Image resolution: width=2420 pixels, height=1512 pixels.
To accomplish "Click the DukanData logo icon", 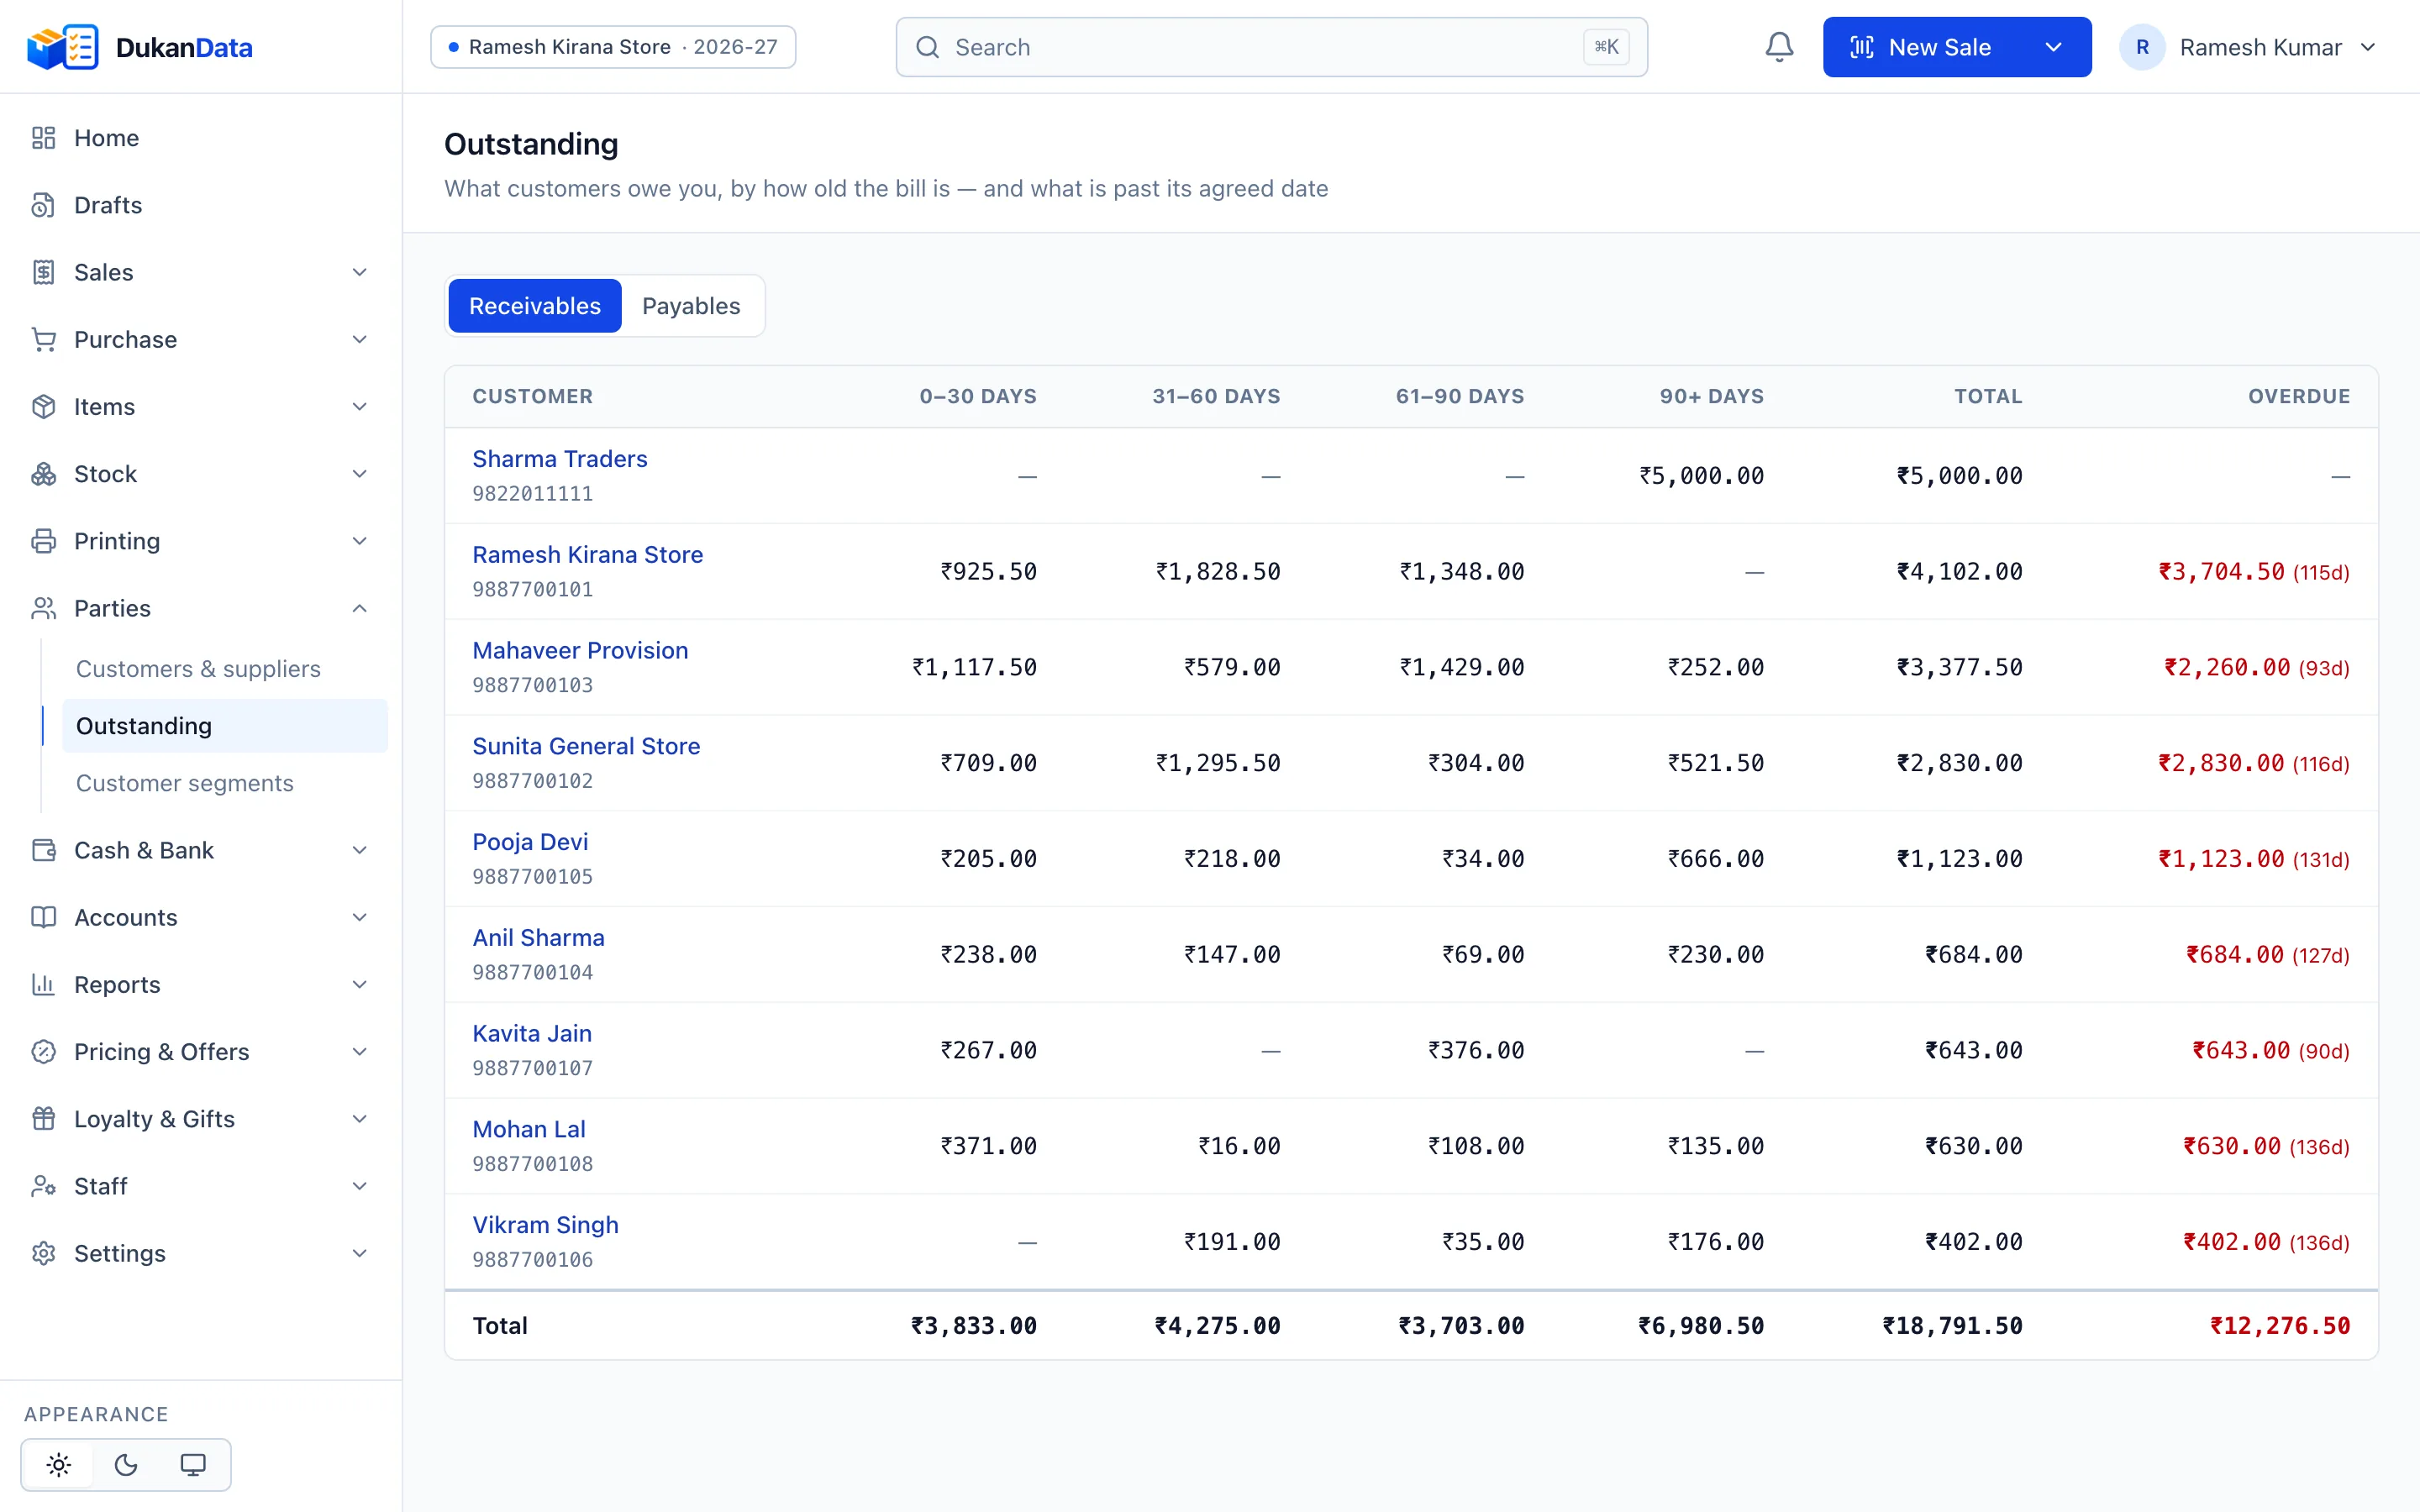I will 63,47.
